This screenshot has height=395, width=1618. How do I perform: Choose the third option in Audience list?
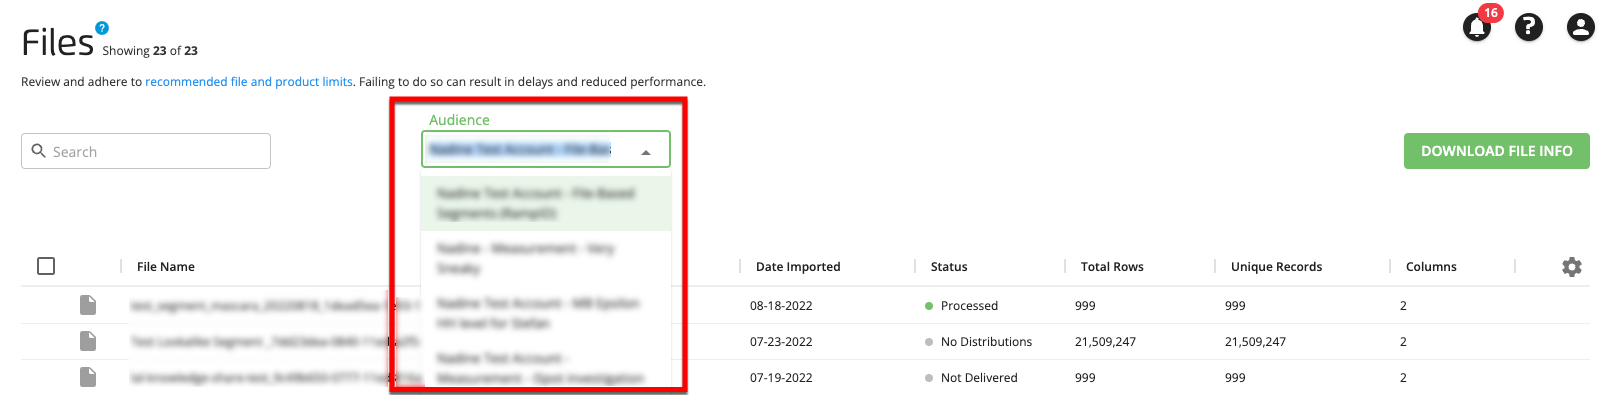click(x=546, y=313)
